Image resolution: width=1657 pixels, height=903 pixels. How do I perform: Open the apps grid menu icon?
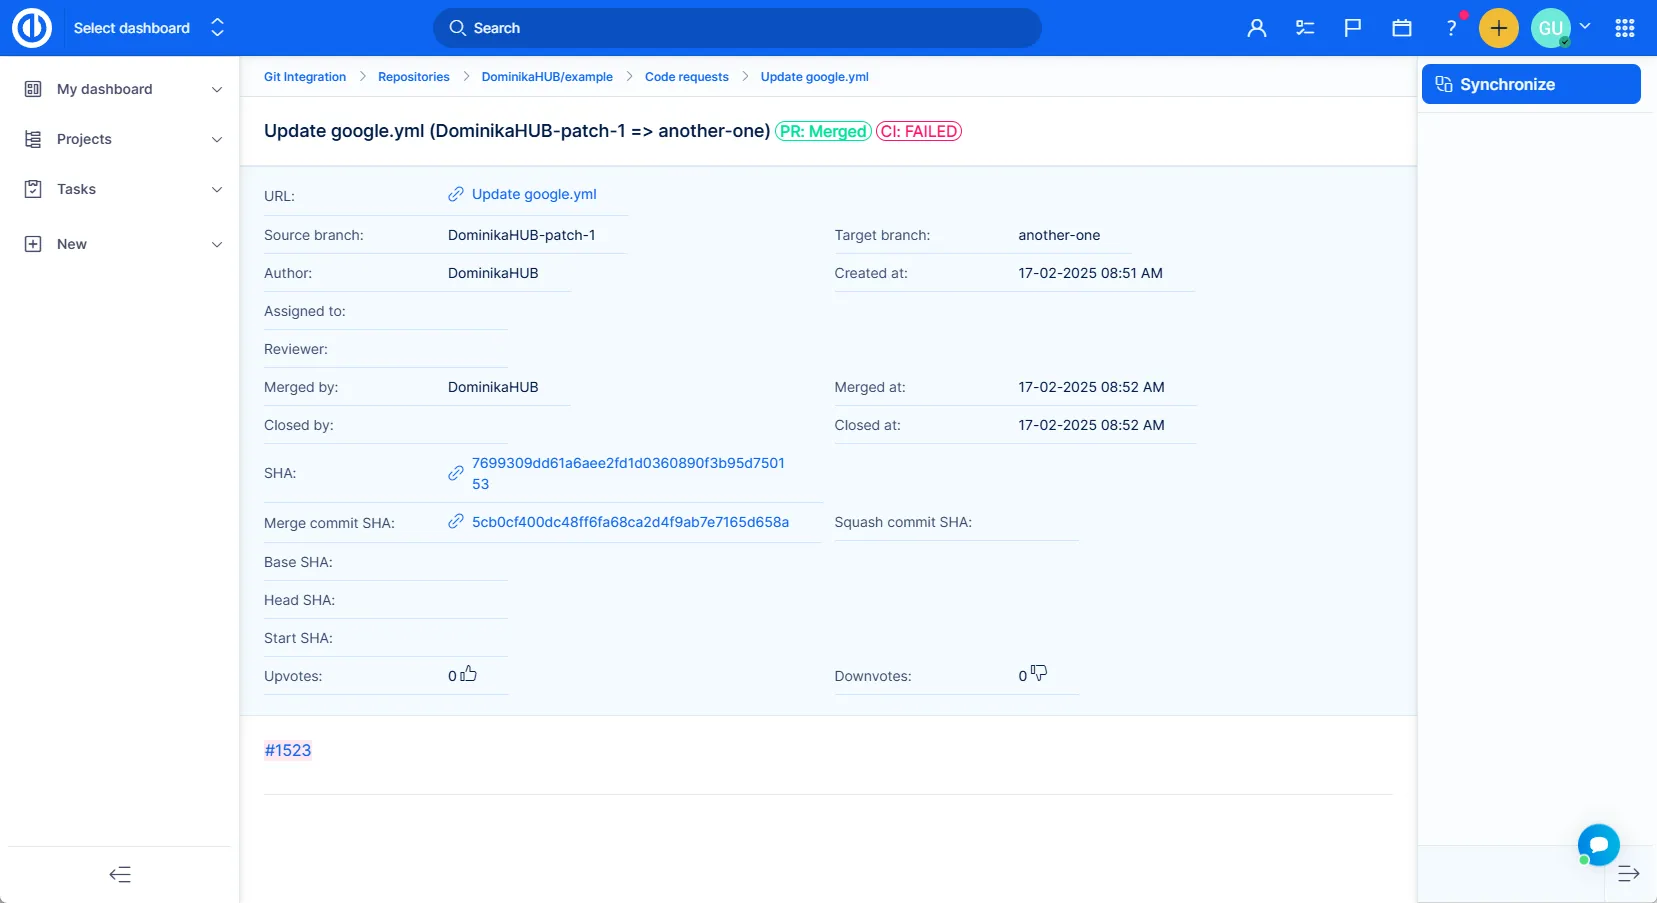[1625, 28]
